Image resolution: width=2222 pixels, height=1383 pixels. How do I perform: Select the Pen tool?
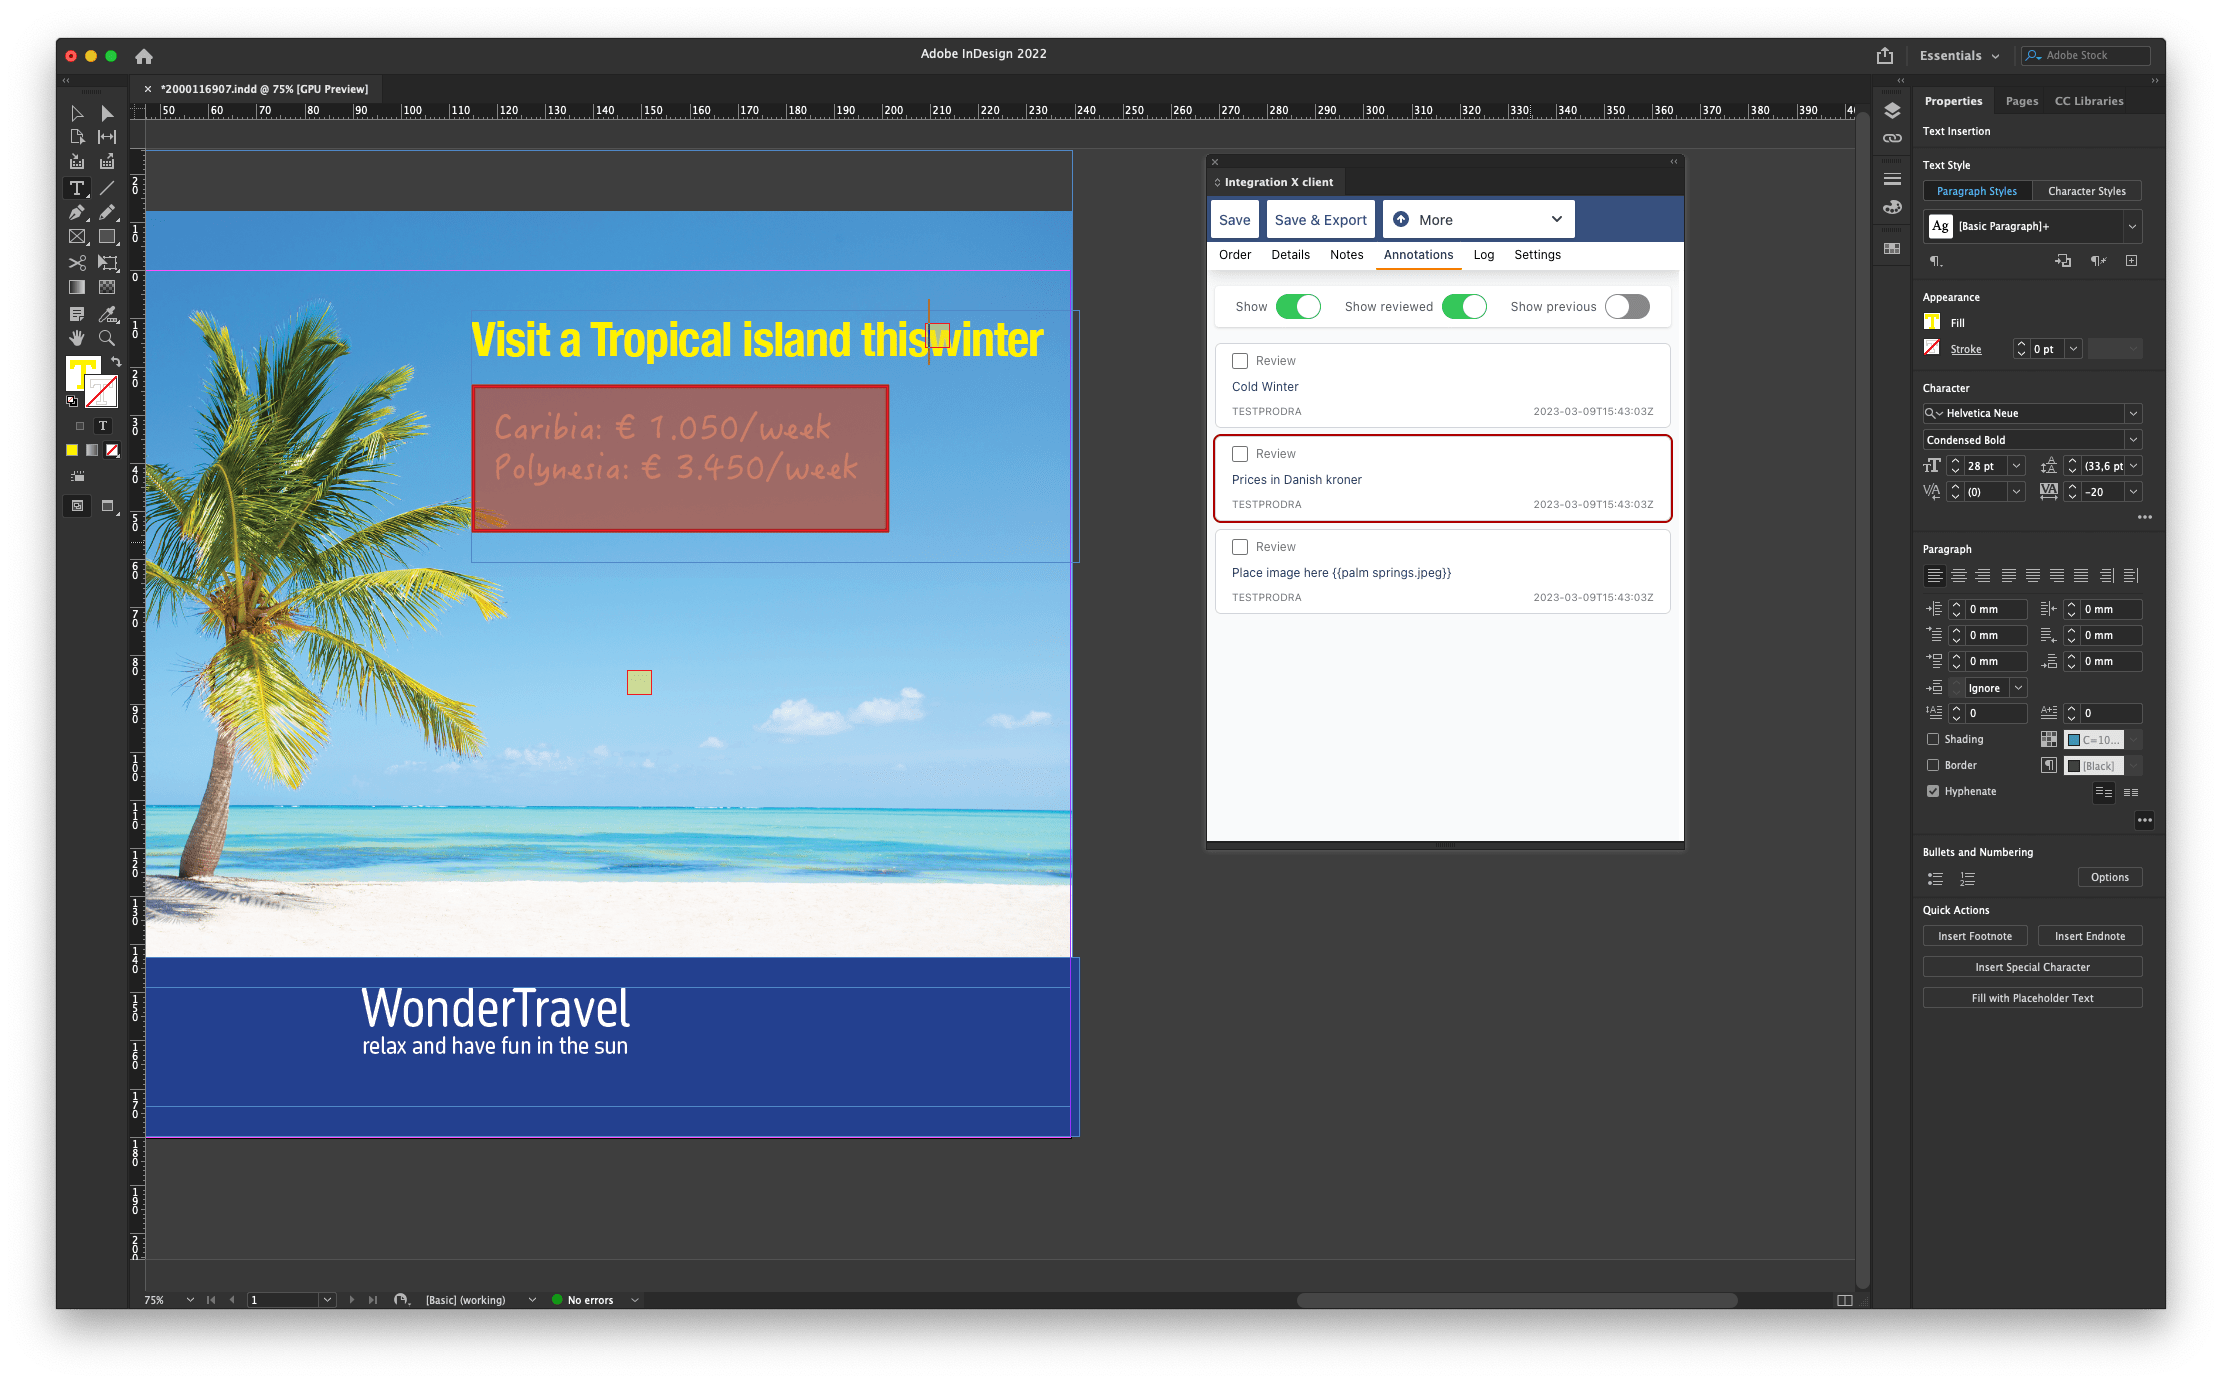tap(76, 212)
